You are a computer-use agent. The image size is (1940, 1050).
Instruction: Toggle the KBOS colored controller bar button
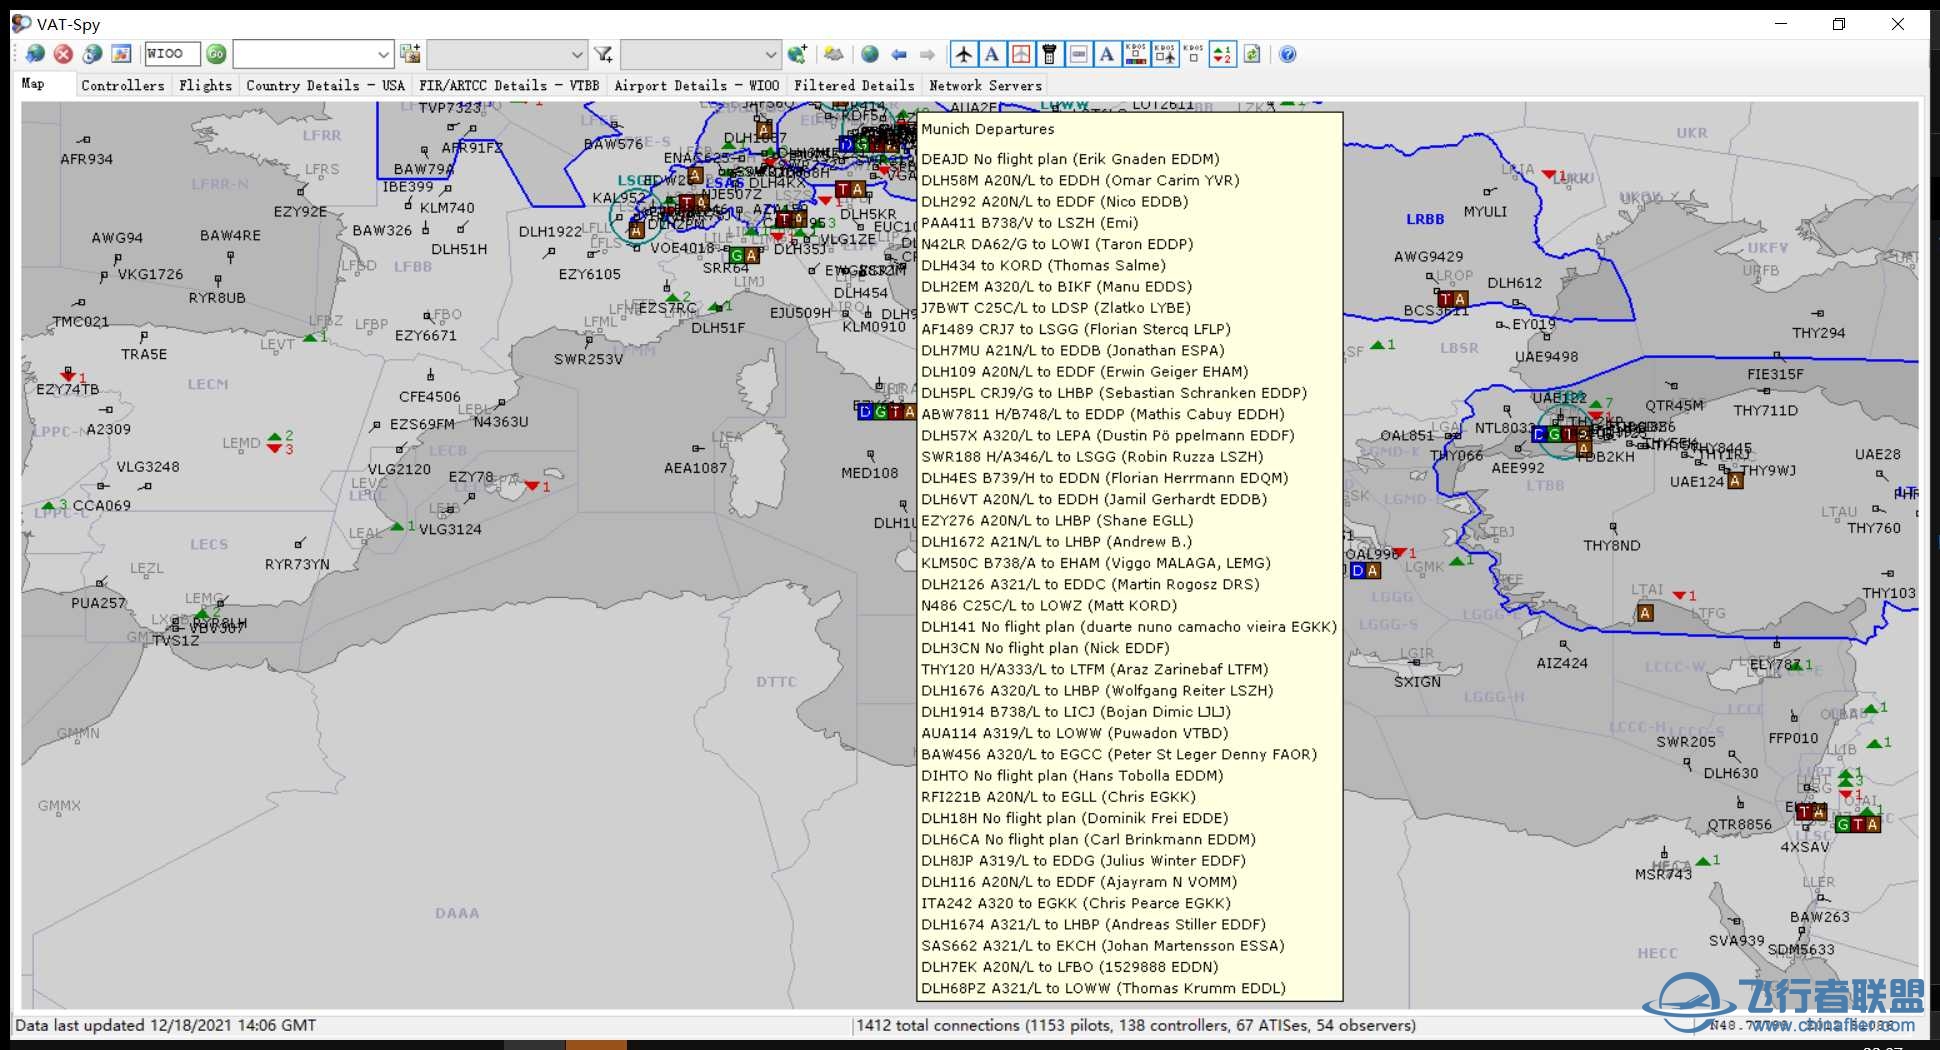coord(1136,54)
